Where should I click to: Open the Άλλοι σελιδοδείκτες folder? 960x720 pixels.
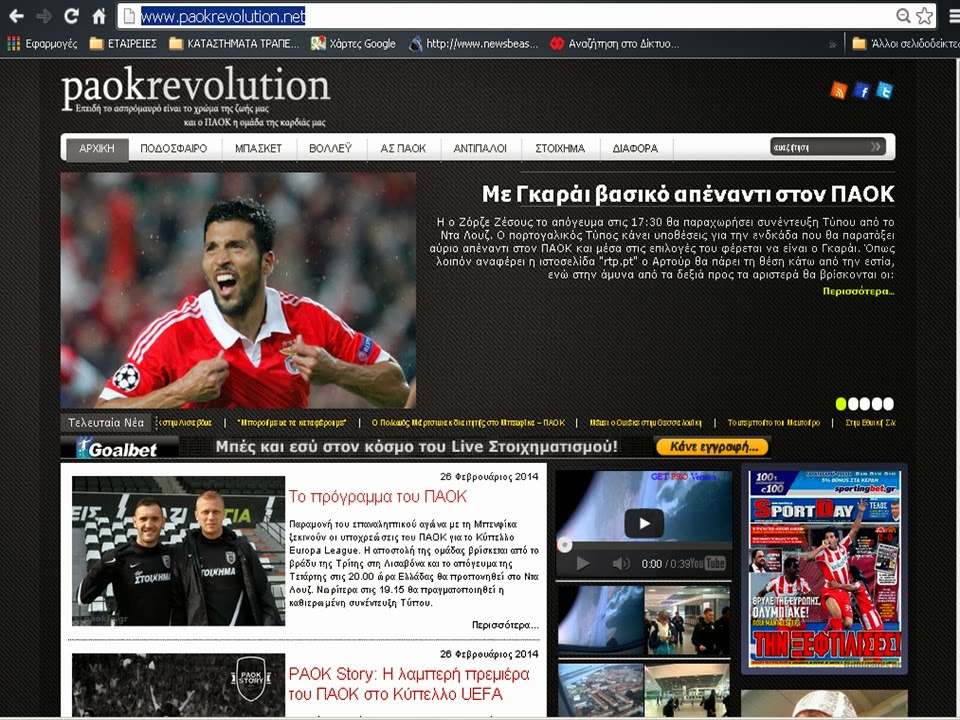(x=906, y=43)
